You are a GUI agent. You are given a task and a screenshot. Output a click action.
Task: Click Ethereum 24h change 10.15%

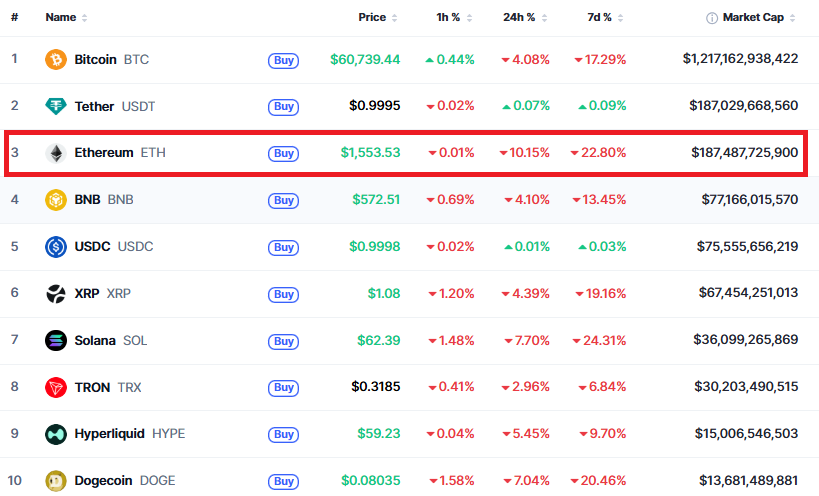click(524, 152)
